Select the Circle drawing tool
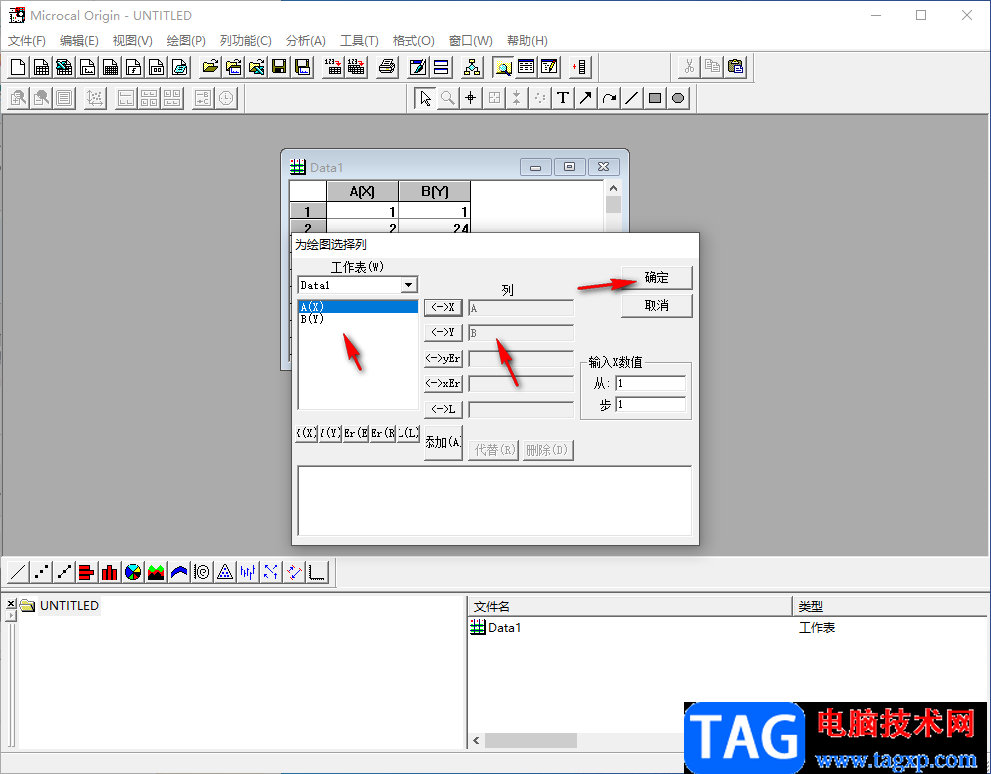The image size is (991, 774). (x=678, y=98)
